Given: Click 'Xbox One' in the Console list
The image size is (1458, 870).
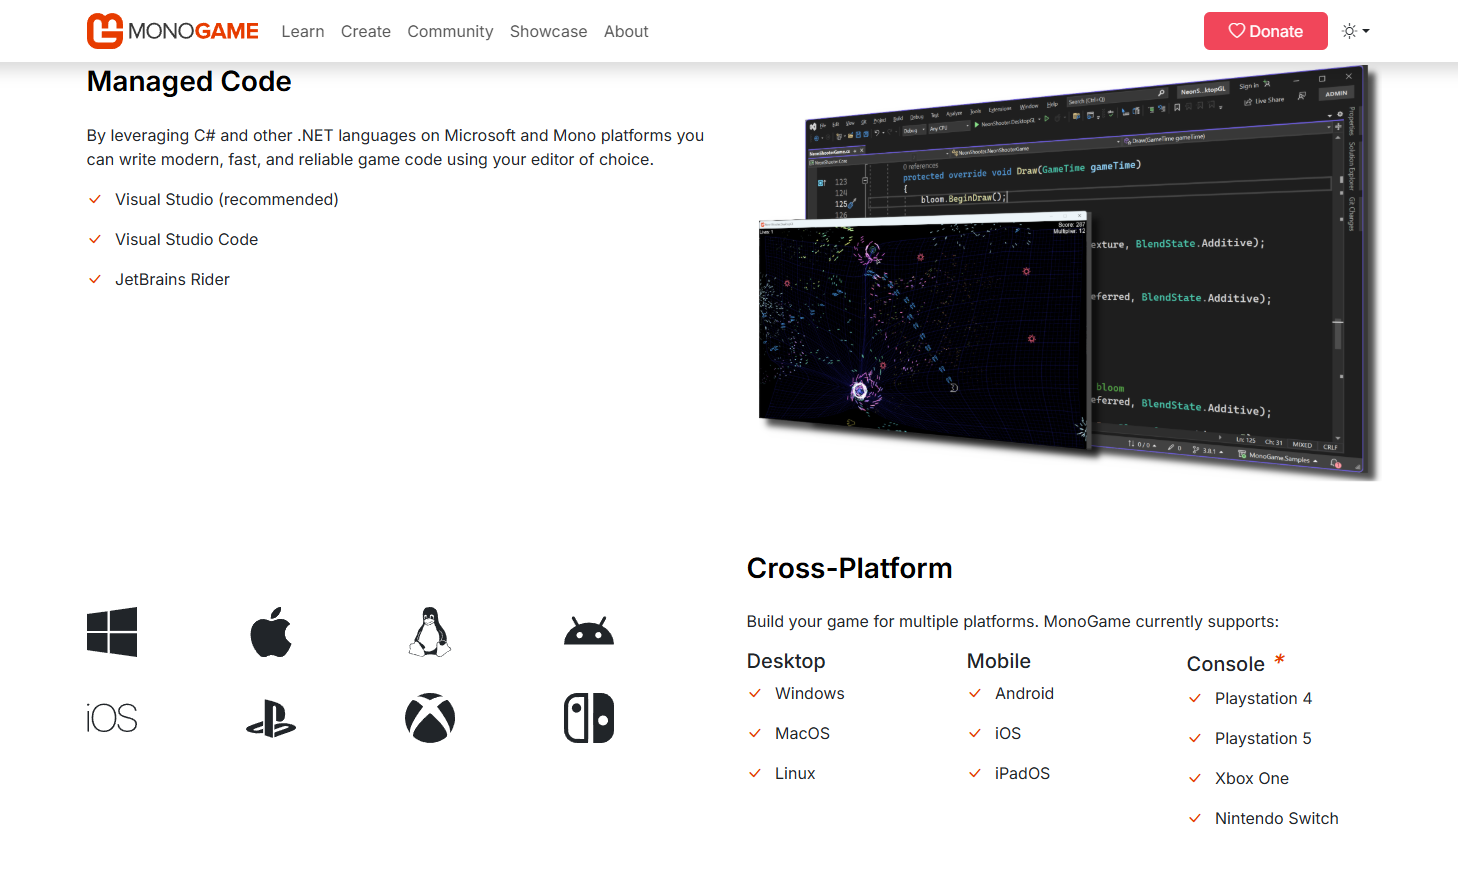Looking at the screenshot, I should (x=1252, y=779).
